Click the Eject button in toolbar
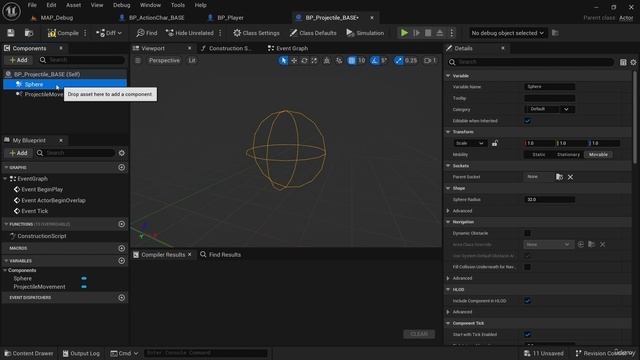The height and width of the screenshot is (360, 640). point(440,33)
